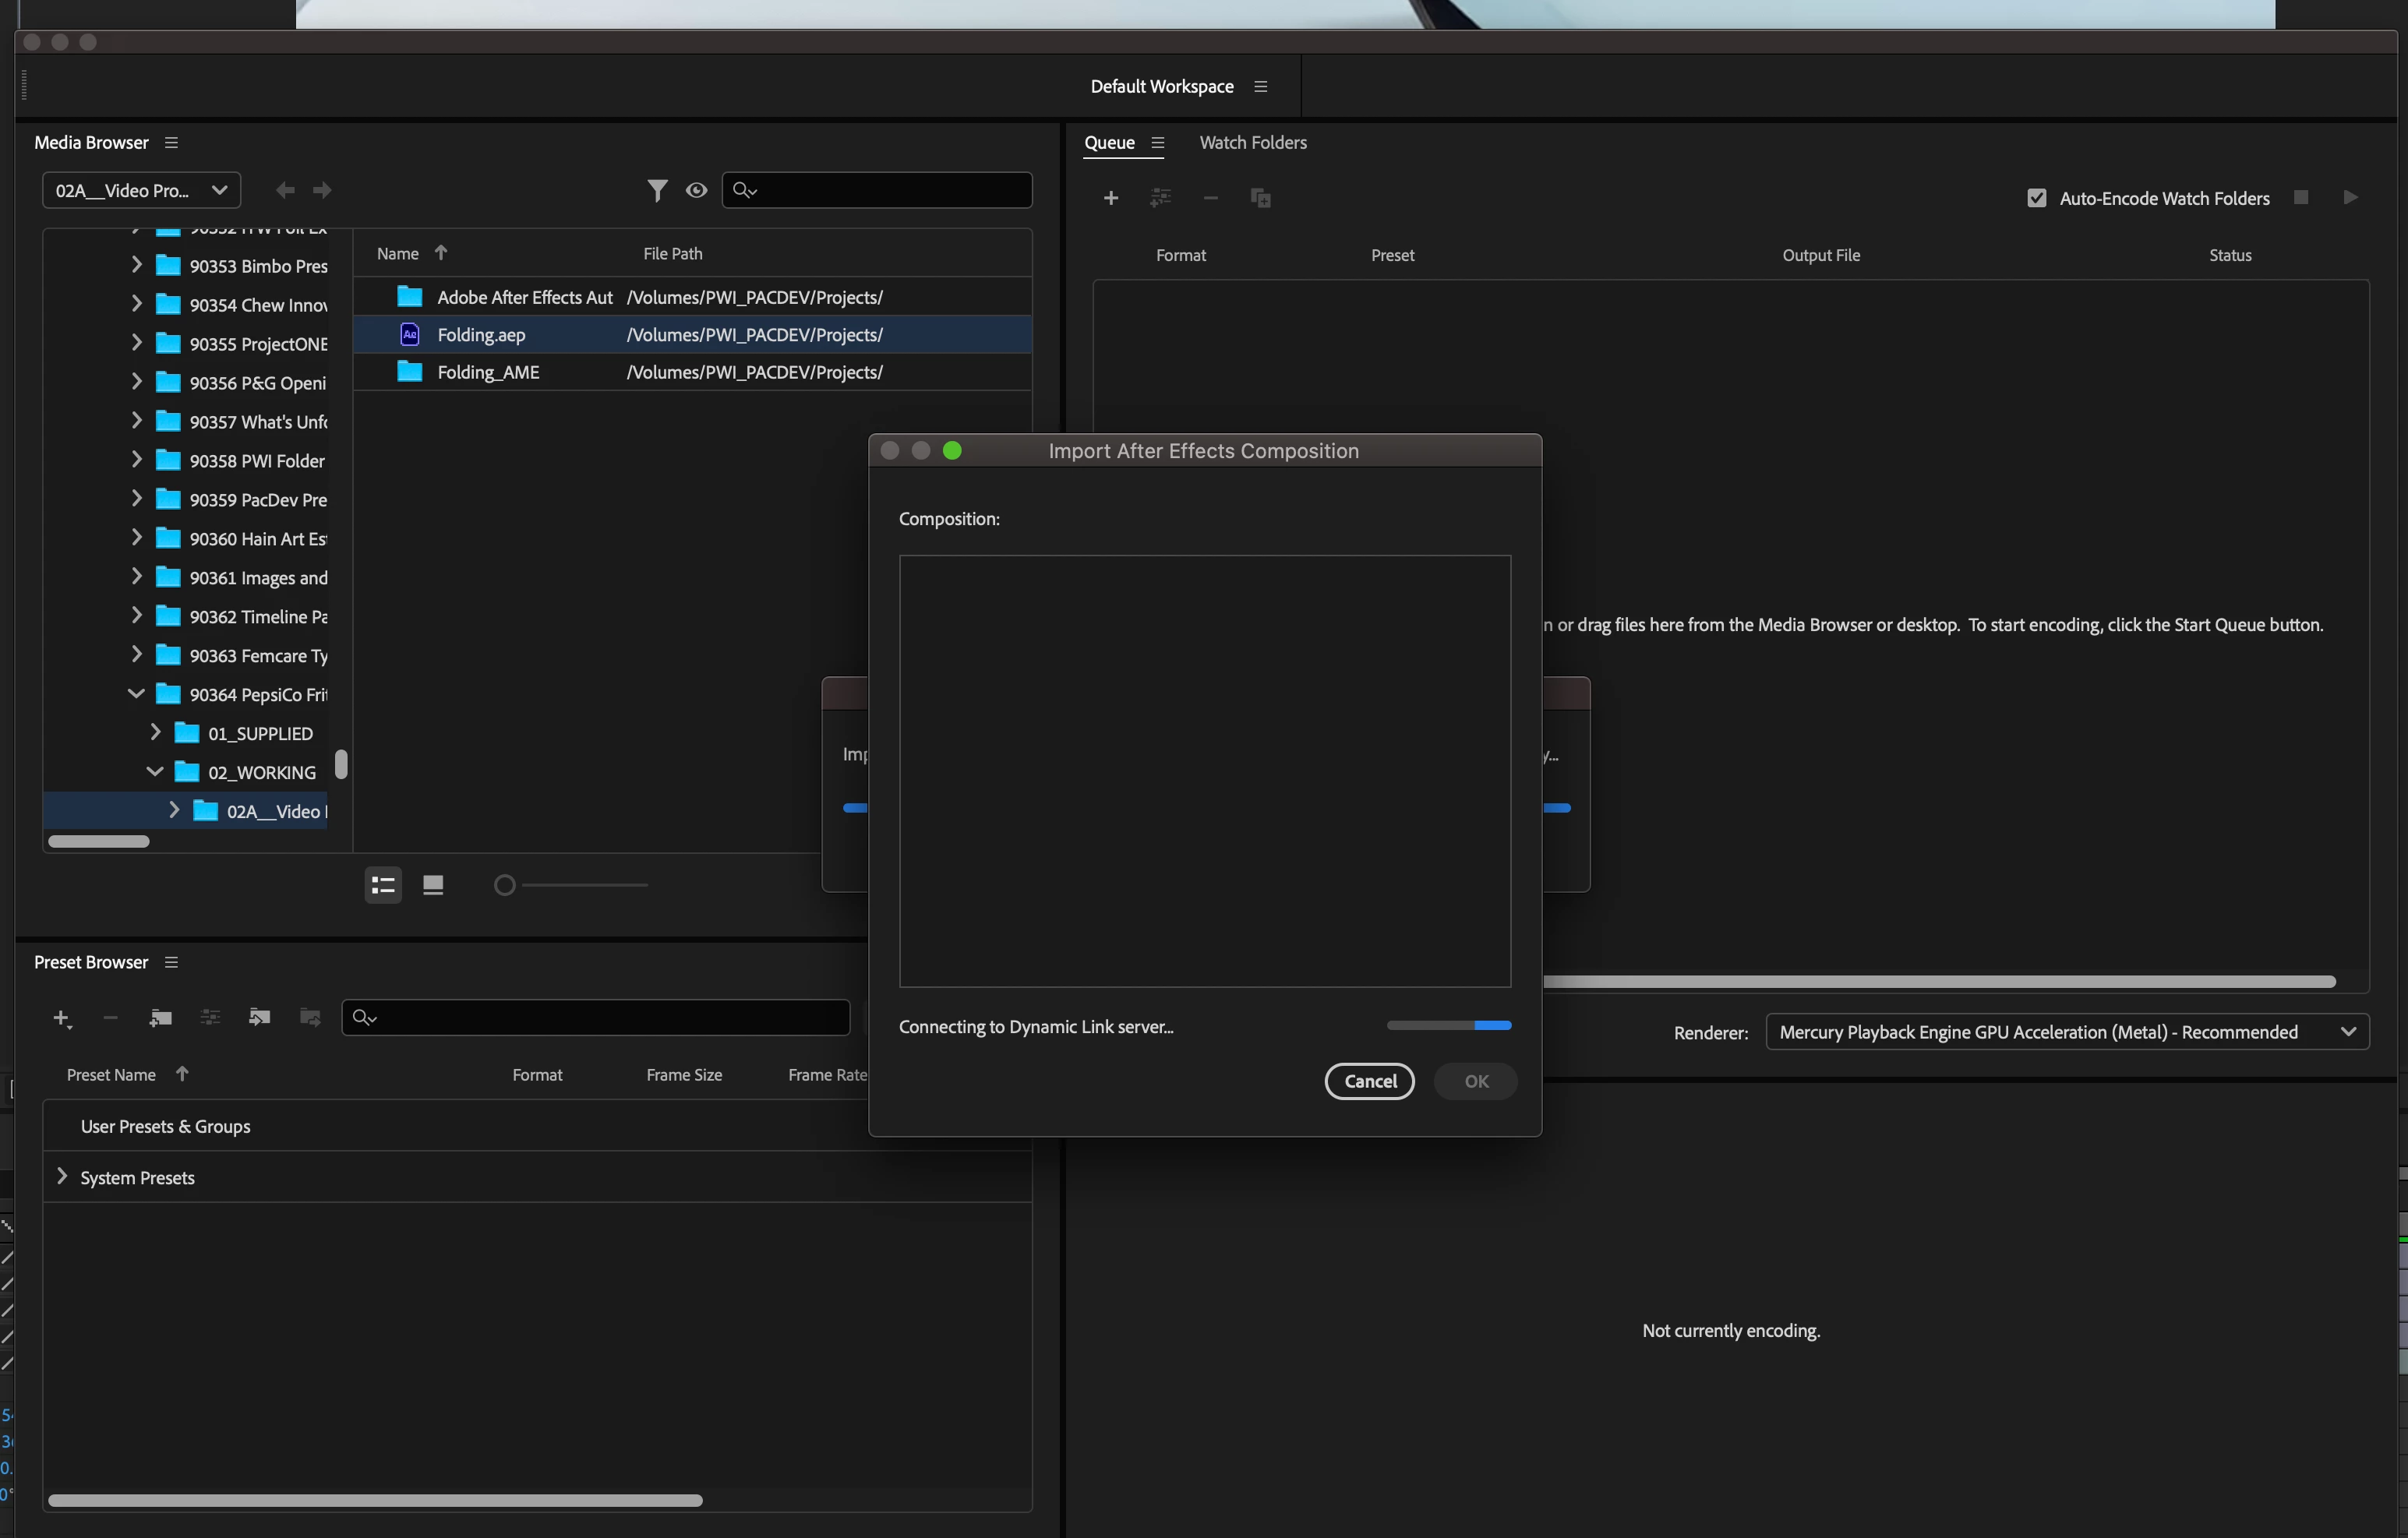Switch to the Watch Folders tab
This screenshot has width=2408, height=1538.
click(1252, 143)
